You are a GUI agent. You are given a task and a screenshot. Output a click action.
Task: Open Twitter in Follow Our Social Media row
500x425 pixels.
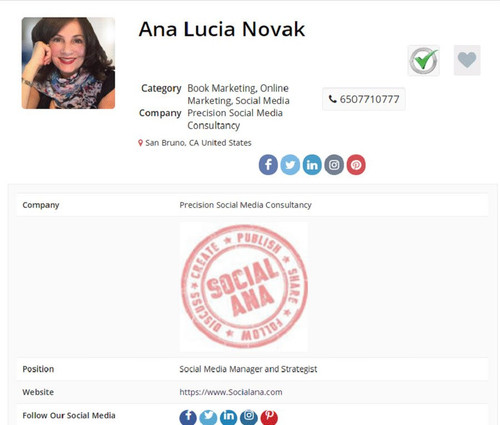point(208,417)
